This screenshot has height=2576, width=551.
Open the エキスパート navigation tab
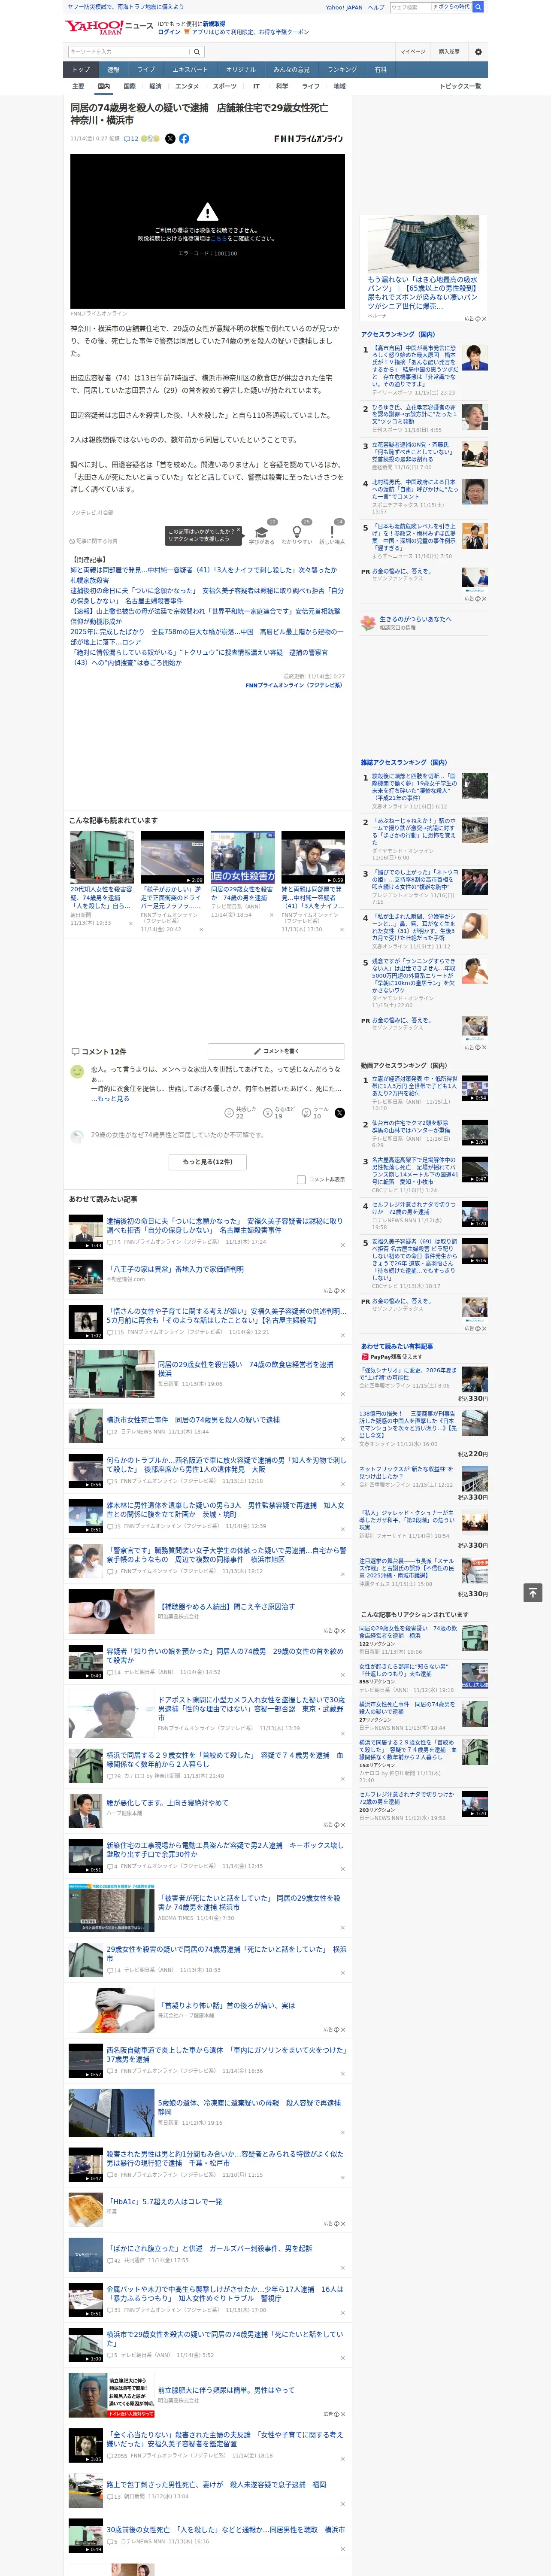click(190, 70)
